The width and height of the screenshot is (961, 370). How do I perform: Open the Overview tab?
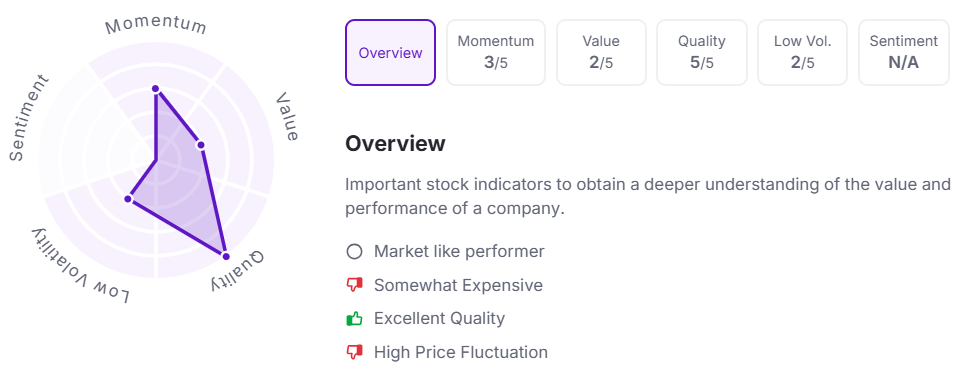coord(390,53)
